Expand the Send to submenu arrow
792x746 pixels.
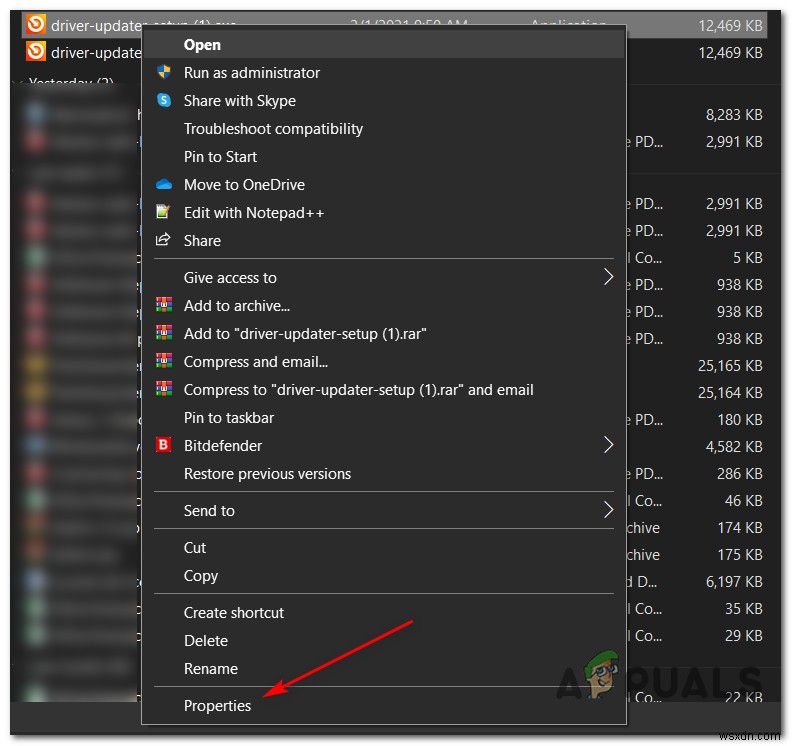coord(609,510)
